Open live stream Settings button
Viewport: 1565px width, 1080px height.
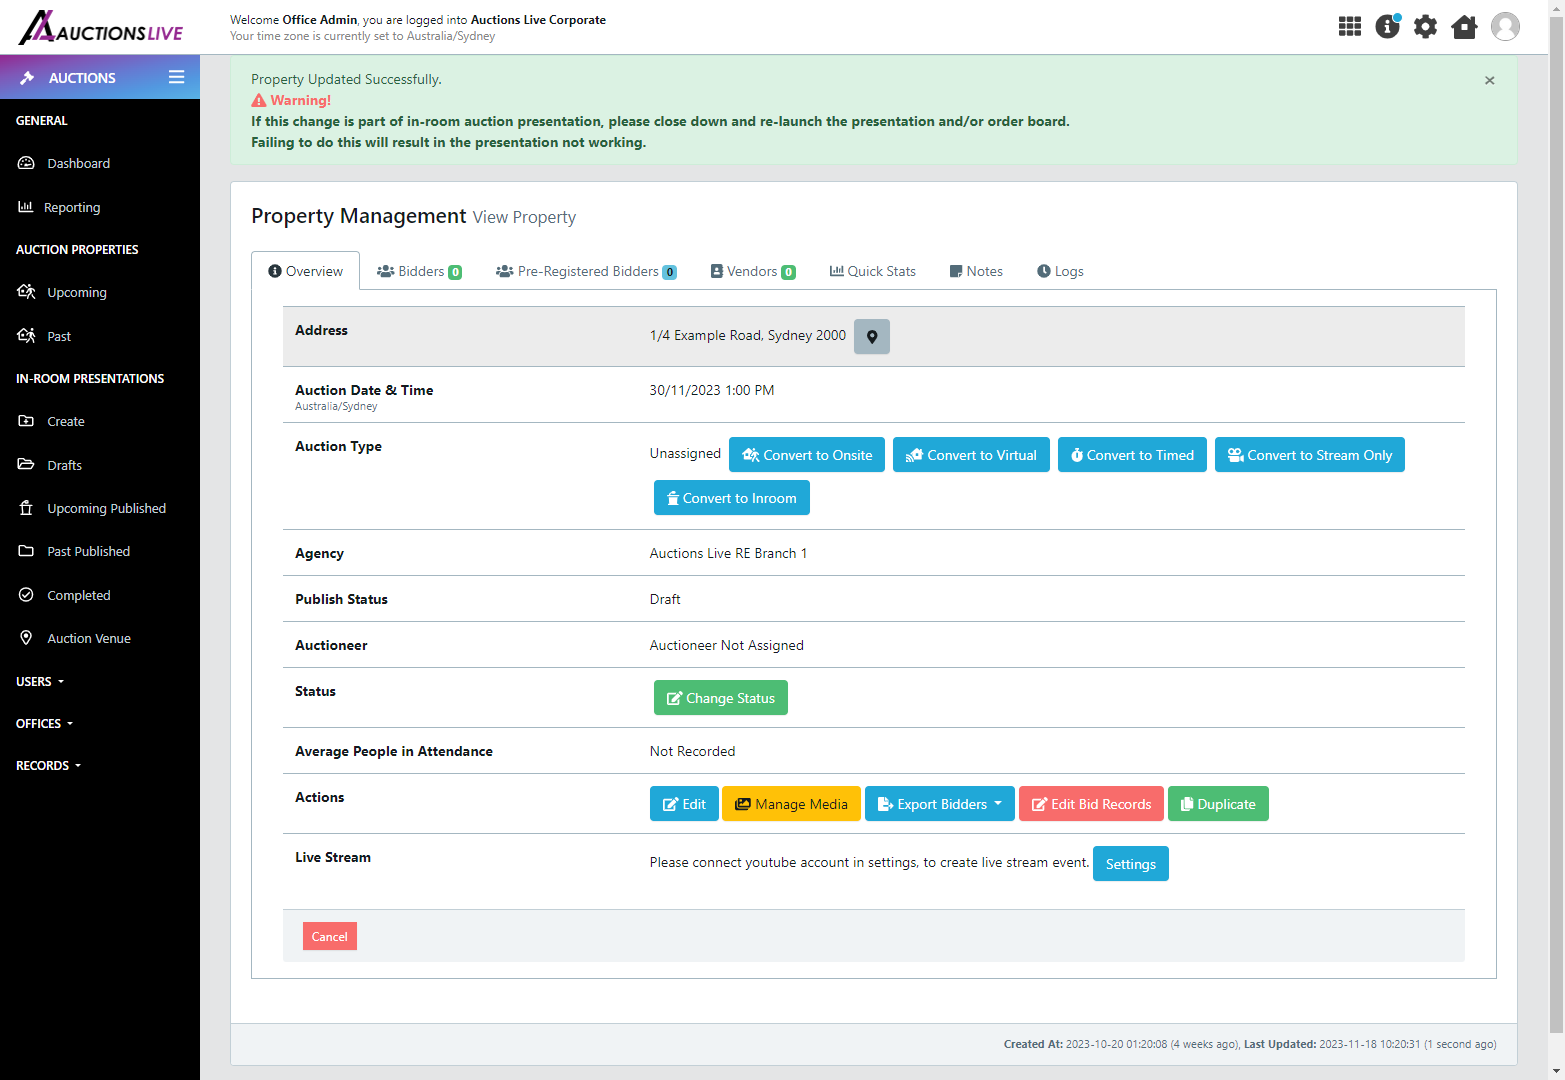tap(1131, 864)
